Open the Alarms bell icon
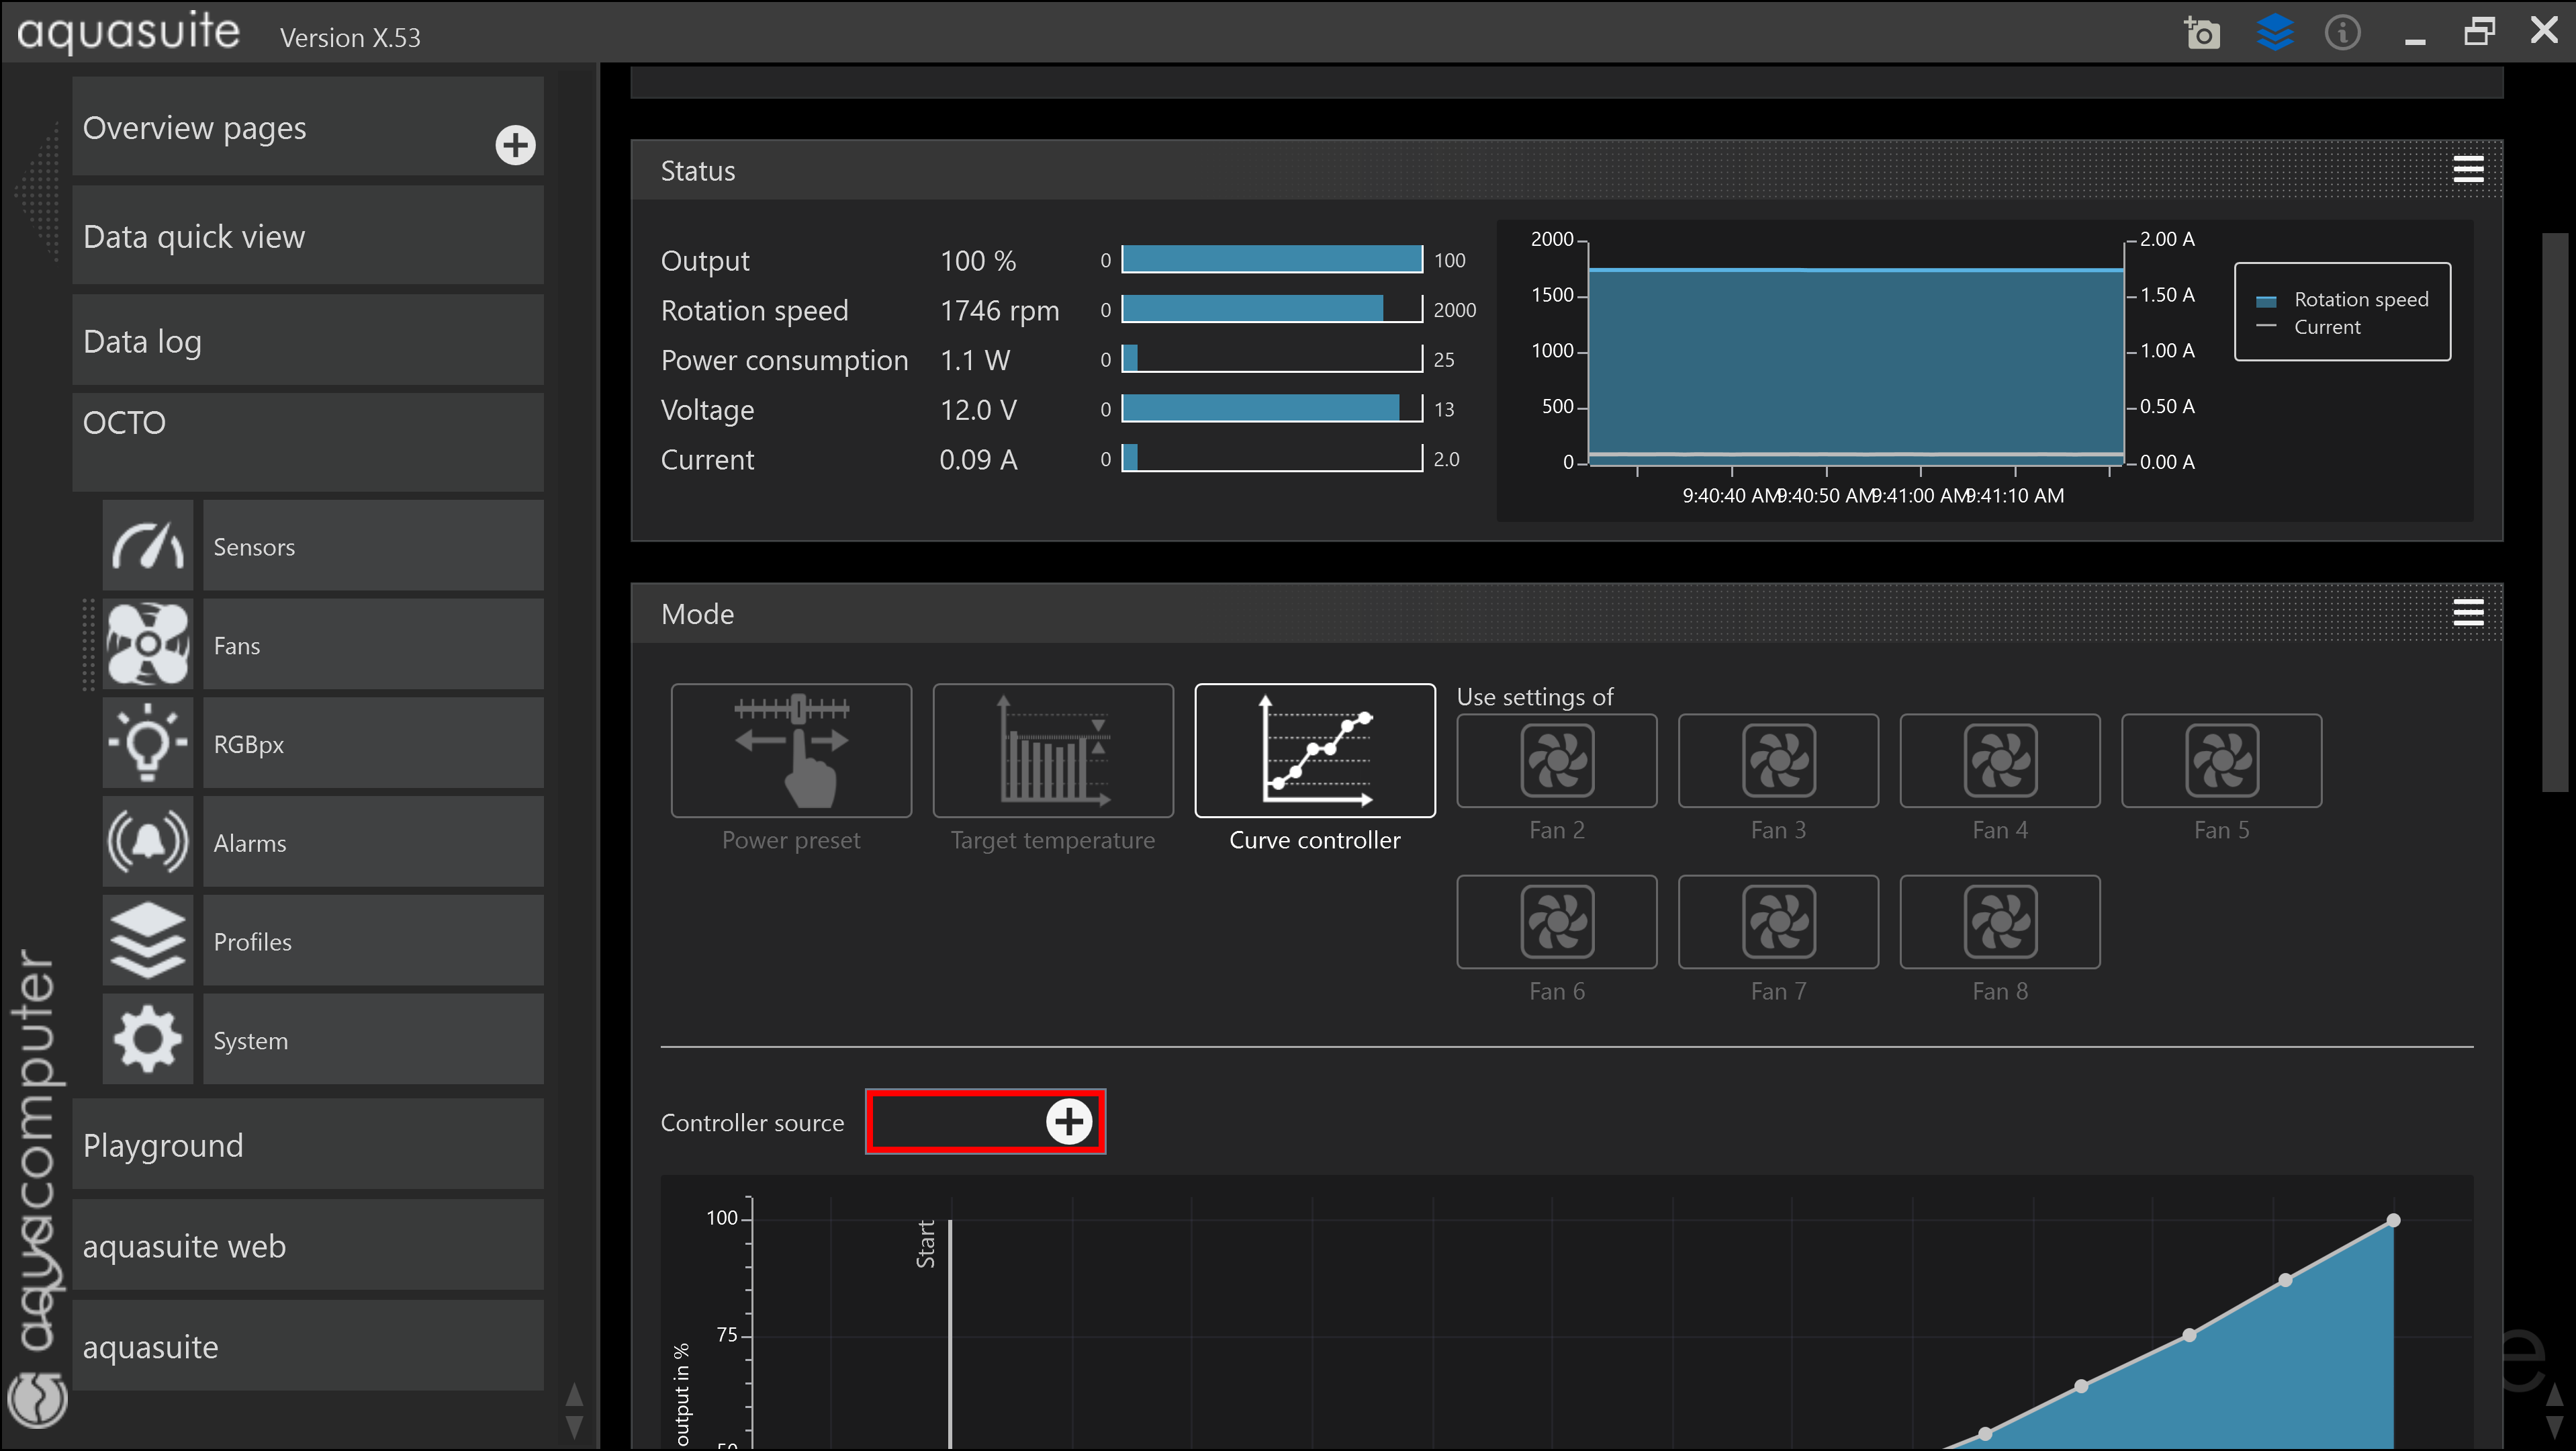Image resolution: width=2576 pixels, height=1451 pixels. 148,842
